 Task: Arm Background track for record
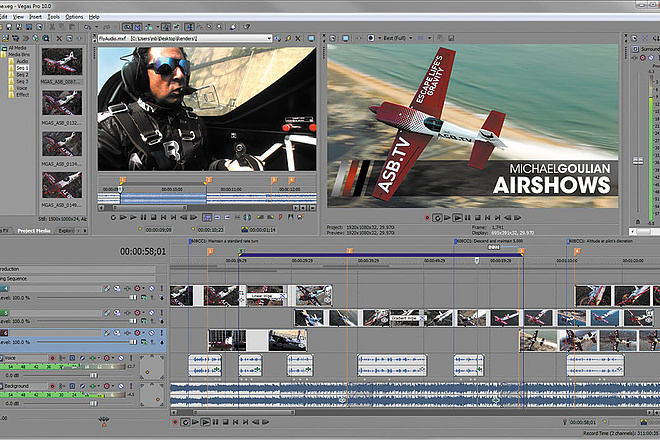tap(52, 386)
